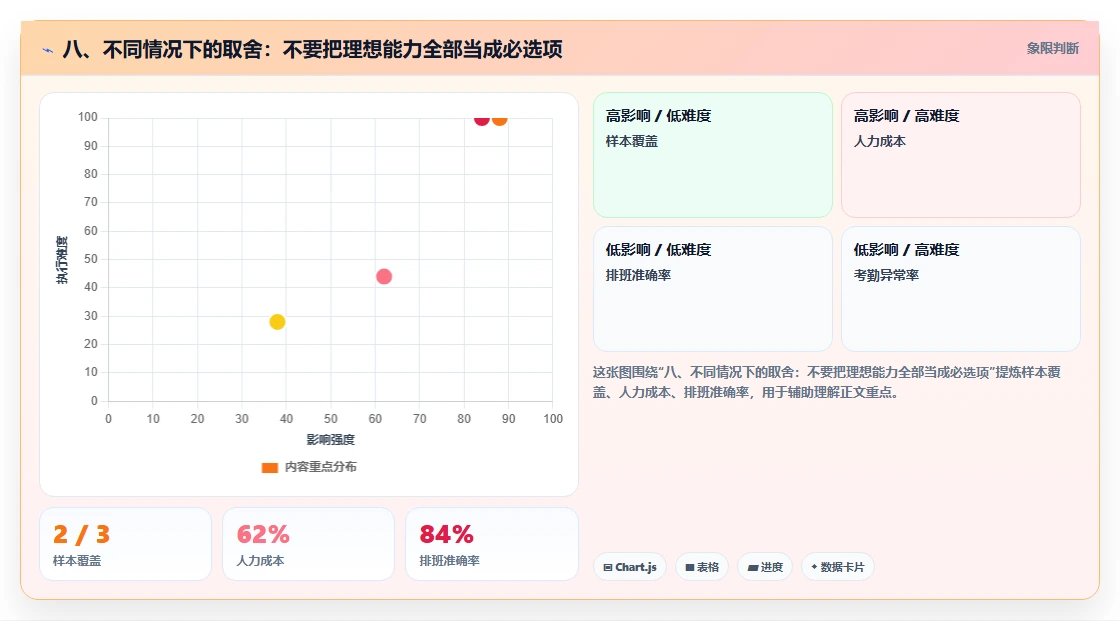Click the orange point at top of chart
Screen dimensions: 1120x621
coord(499,119)
